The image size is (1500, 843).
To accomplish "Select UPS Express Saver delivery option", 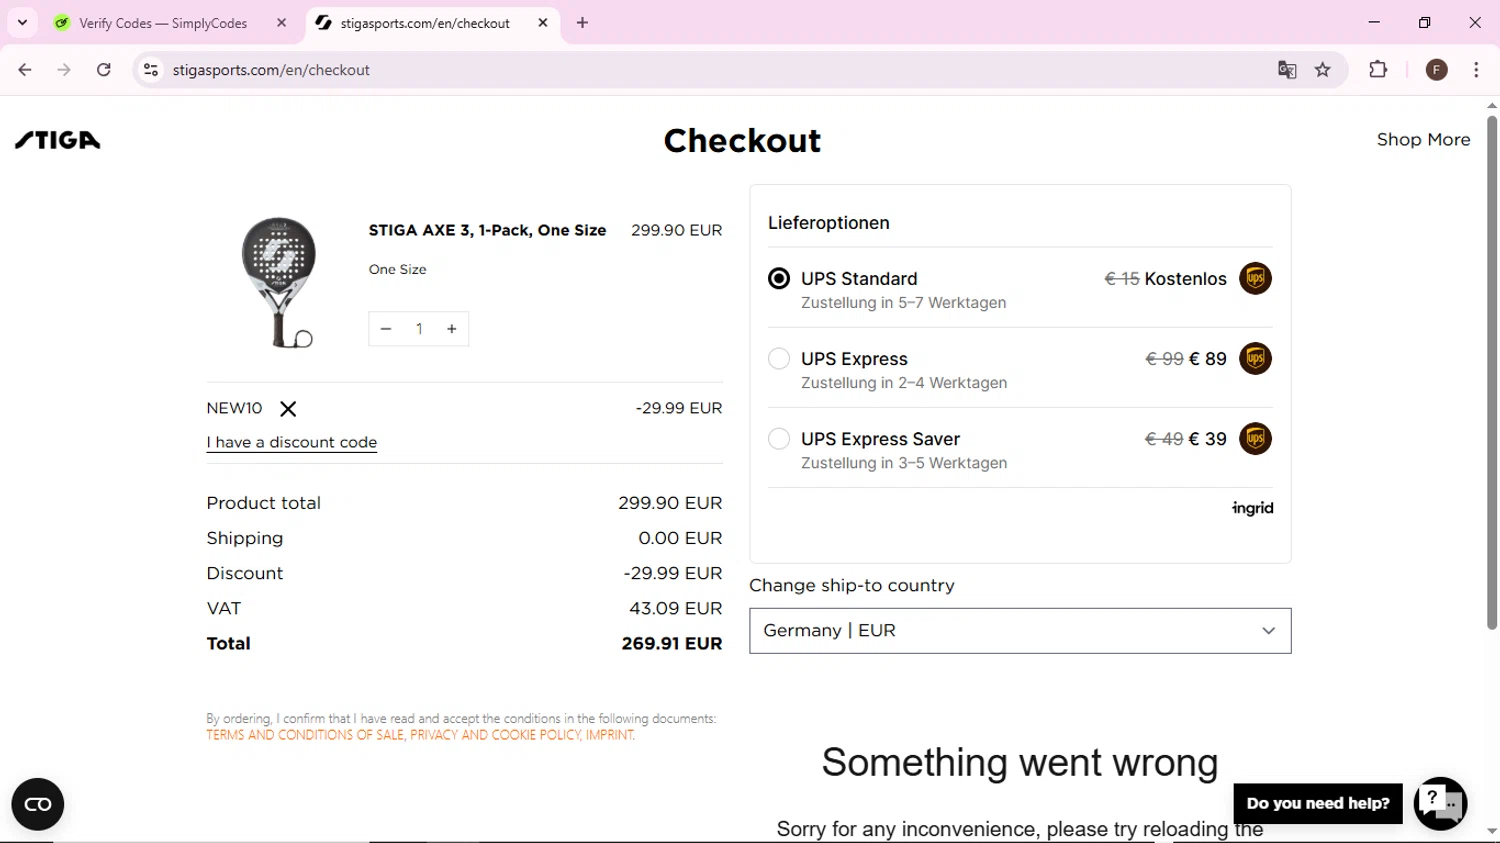I will click(779, 439).
